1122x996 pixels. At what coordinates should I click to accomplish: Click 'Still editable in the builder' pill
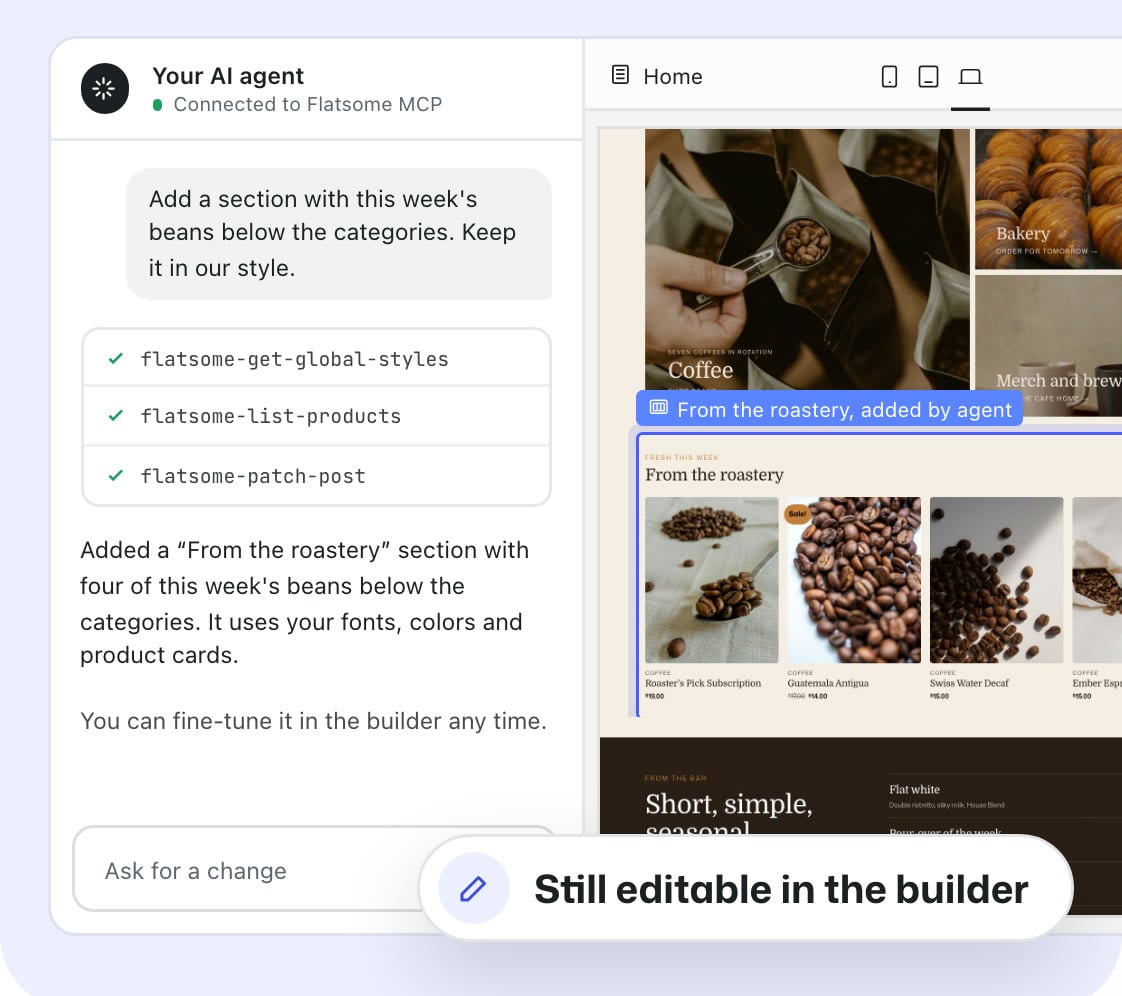[x=746, y=888]
